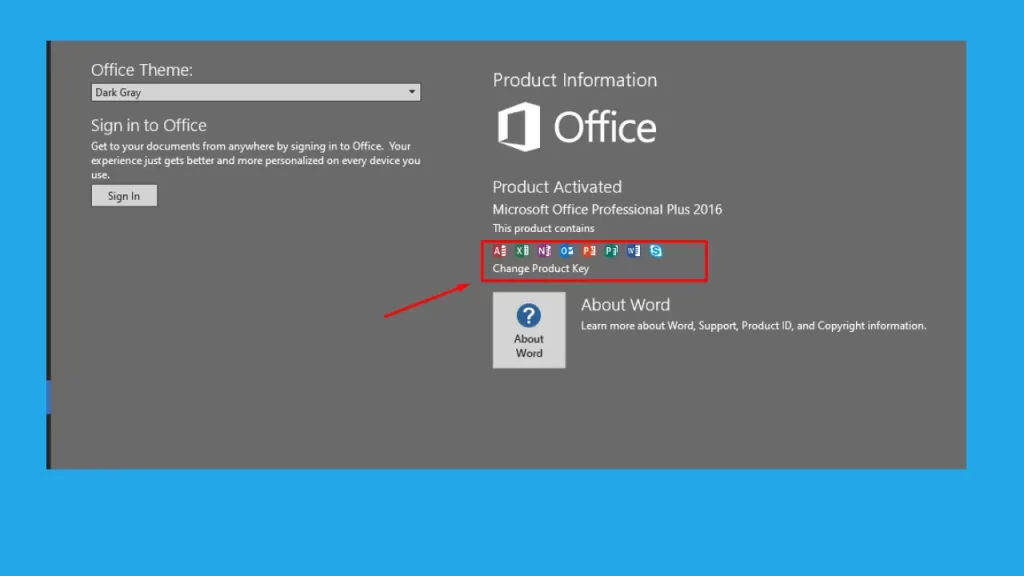Click the Sign In button
Image resolution: width=1024 pixels, height=576 pixels.
124,196
